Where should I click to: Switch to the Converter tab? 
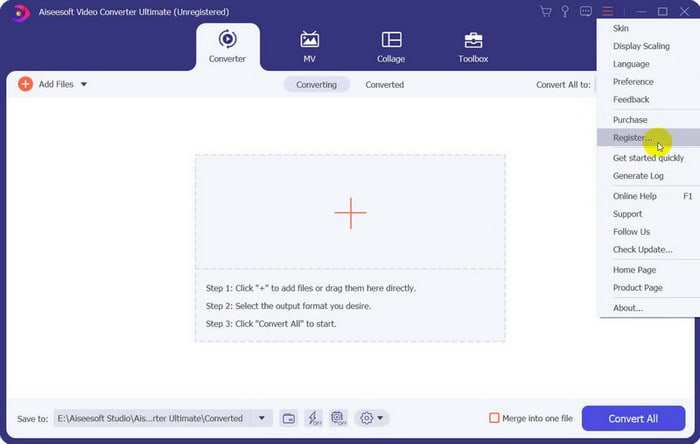click(x=227, y=46)
